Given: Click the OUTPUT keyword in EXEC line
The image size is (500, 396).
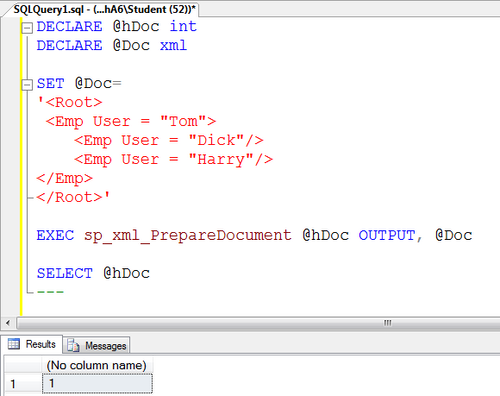Looking at the screenshot, I should point(387,235).
